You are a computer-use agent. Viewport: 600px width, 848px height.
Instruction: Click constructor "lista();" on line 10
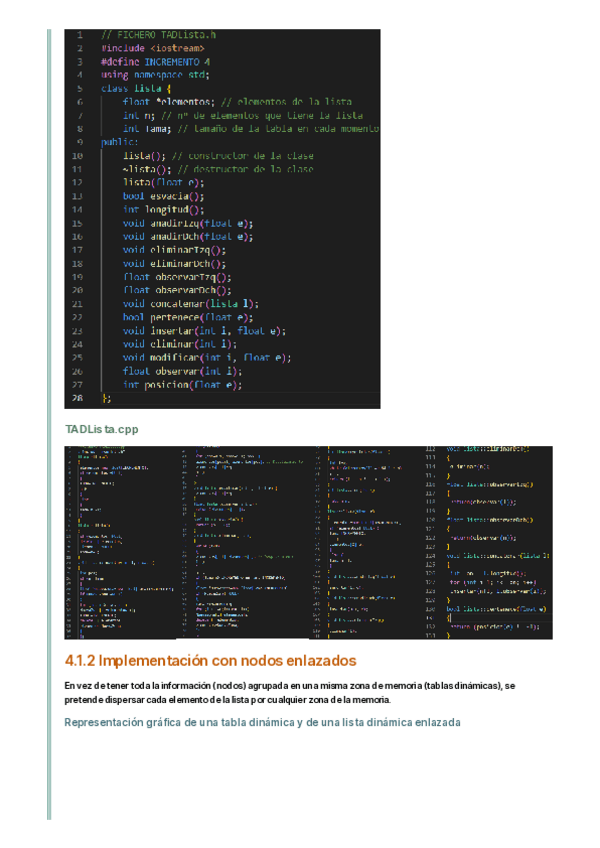[x=144, y=156]
